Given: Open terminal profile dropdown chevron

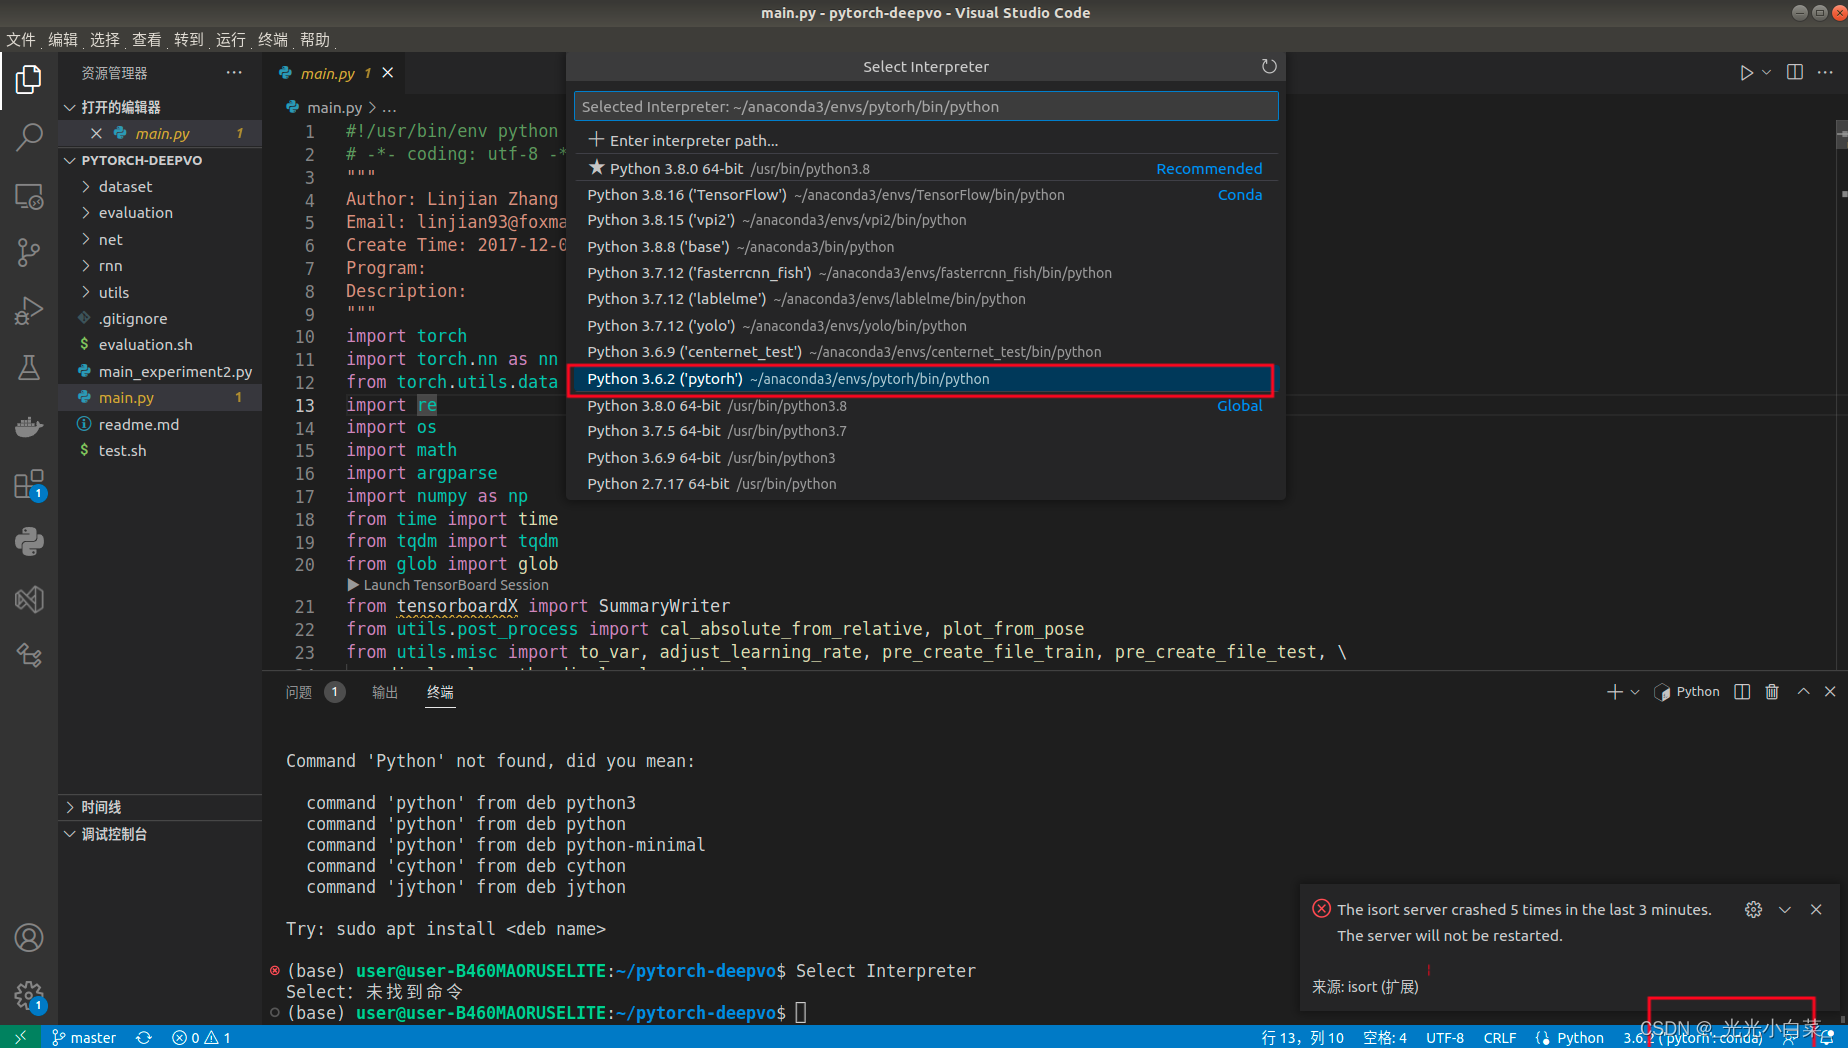Looking at the screenshot, I should click(x=1633, y=691).
